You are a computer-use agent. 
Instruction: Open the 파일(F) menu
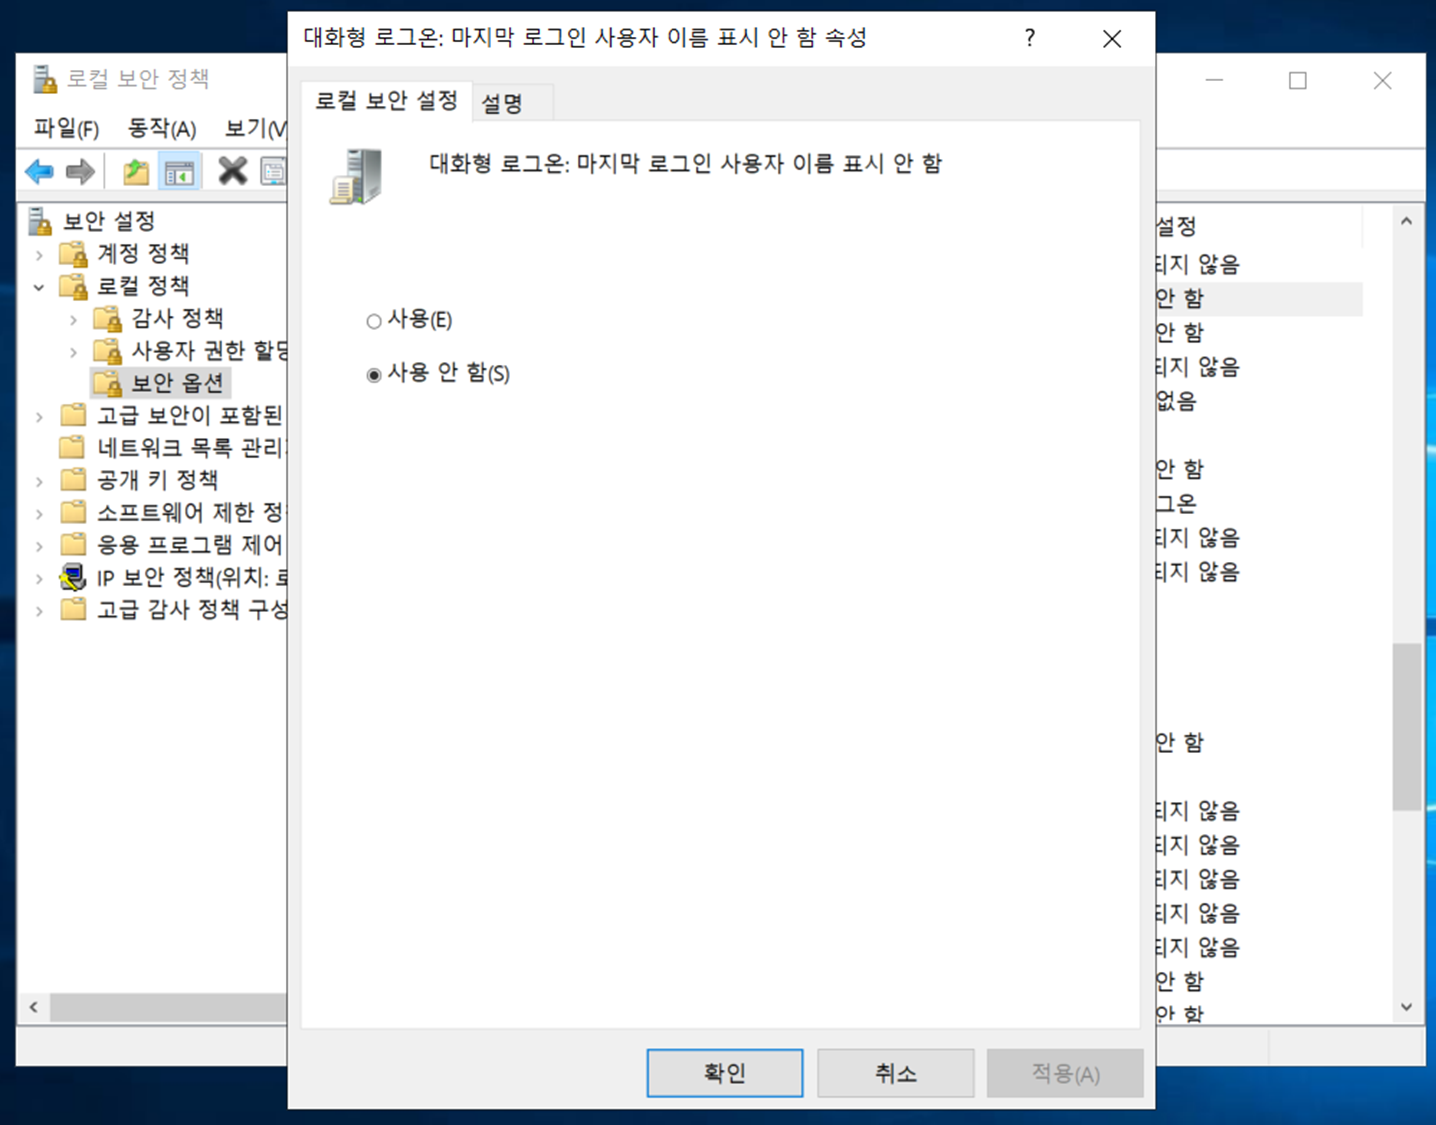[x=66, y=128]
